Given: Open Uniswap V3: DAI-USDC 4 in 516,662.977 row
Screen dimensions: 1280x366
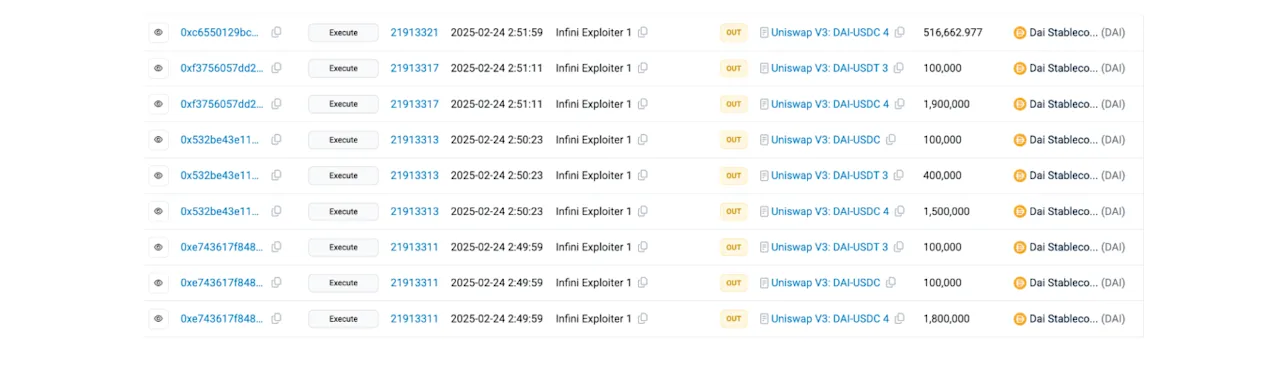Looking at the screenshot, I should coord(830,32).
